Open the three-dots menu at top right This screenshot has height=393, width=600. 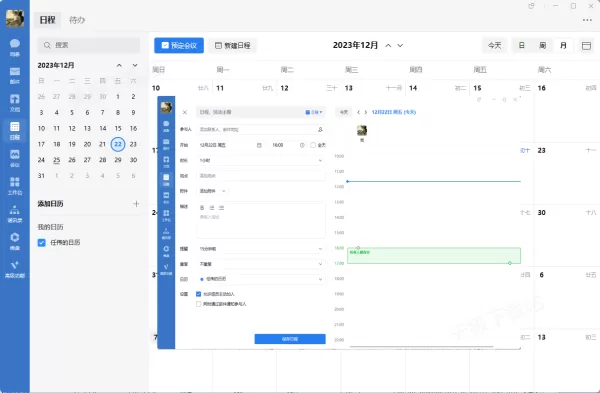587,20
